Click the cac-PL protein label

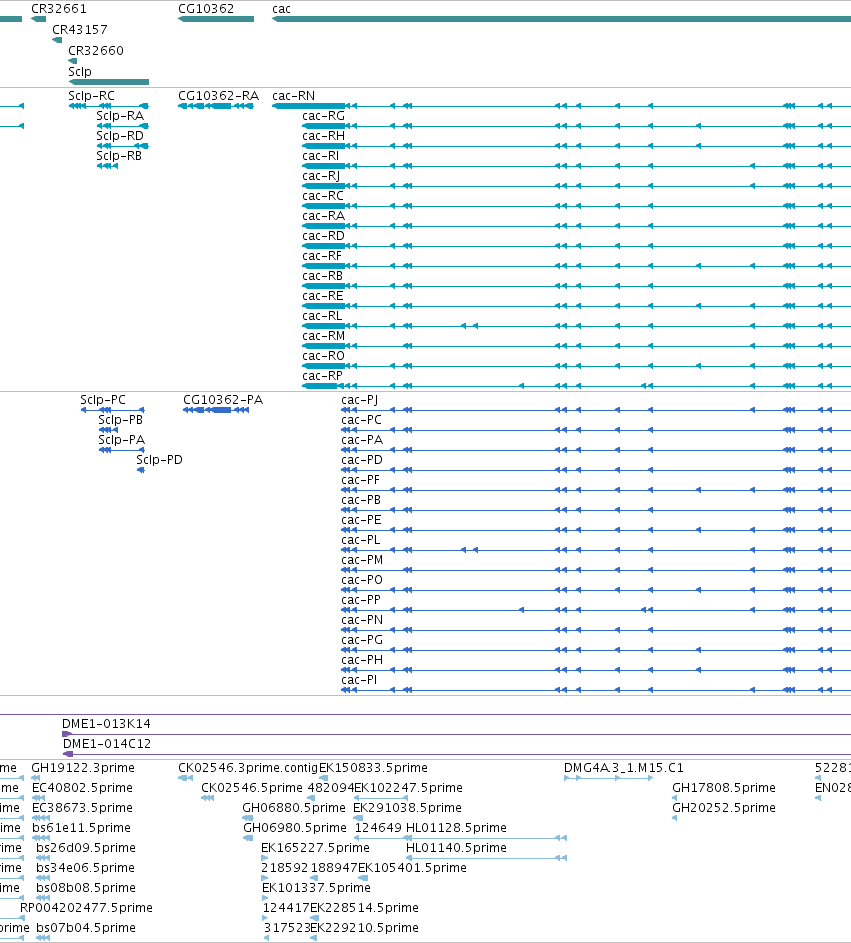360,539
